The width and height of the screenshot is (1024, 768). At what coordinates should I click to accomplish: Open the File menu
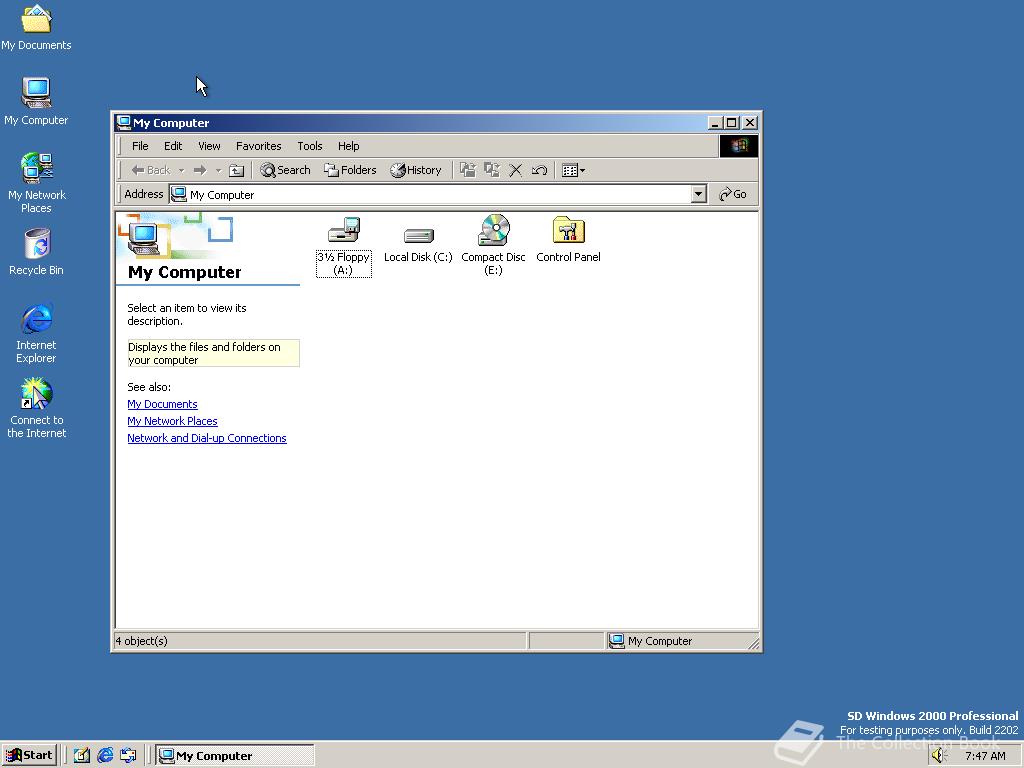coord(140,146)
